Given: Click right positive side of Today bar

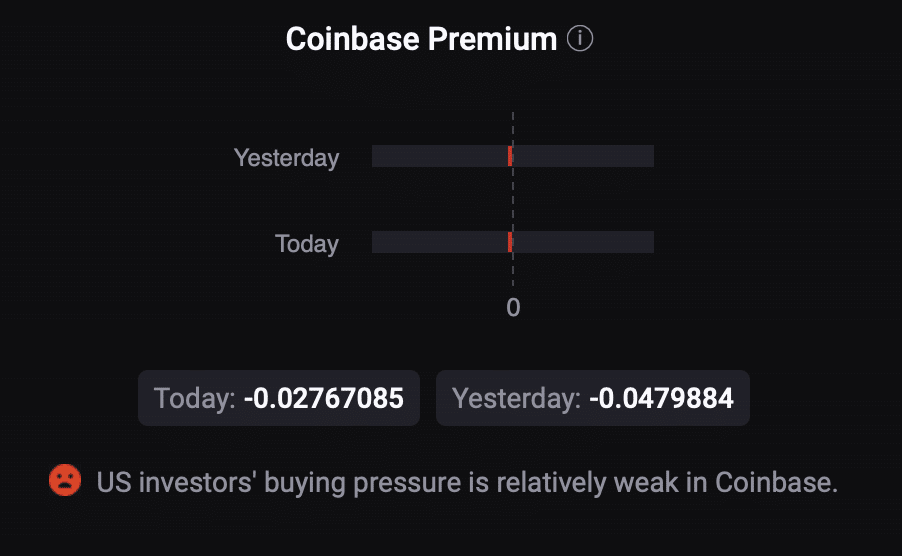Looking at the screenshot, I should click(x=585, y=242).
